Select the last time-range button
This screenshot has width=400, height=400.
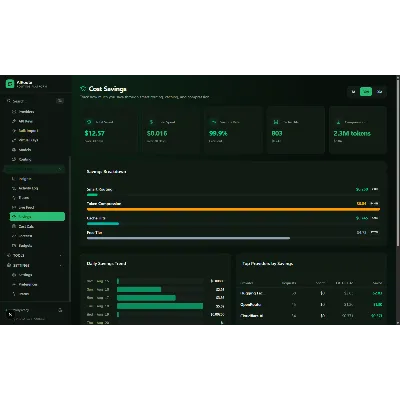tap(379, 92)
